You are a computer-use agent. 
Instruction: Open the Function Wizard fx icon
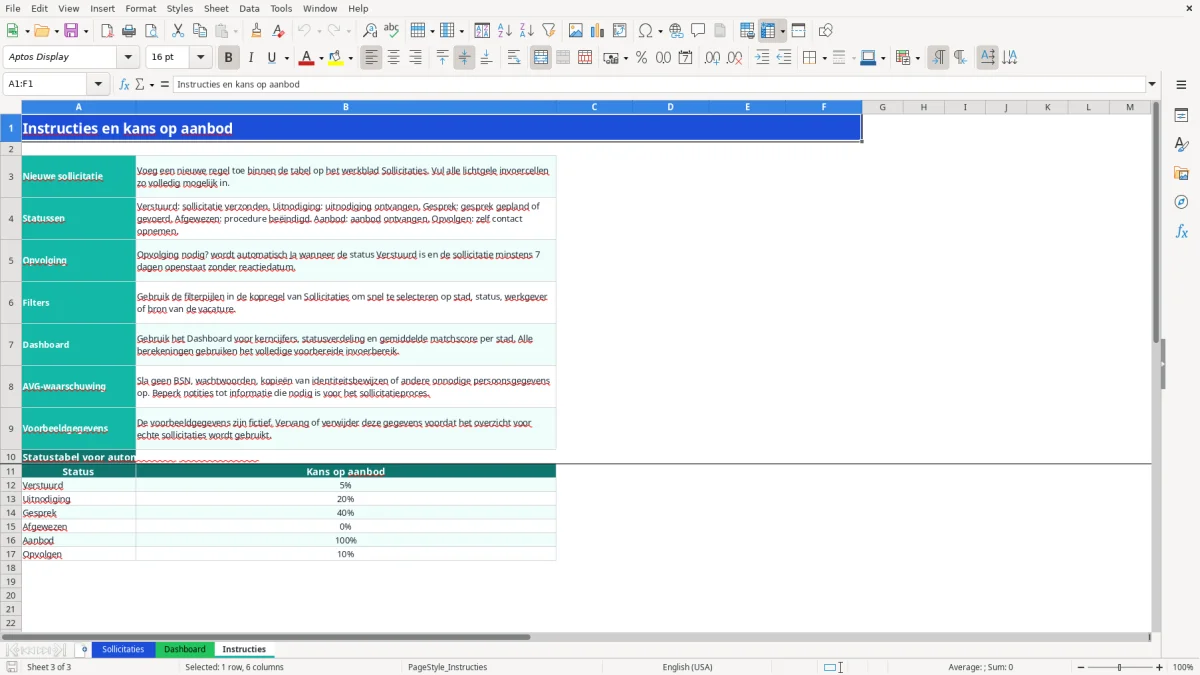tap(124, 84)
